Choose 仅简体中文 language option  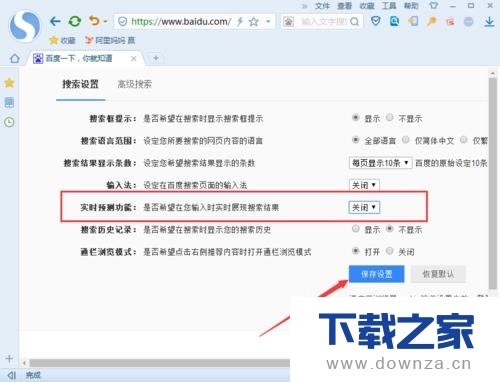point(406,140)
